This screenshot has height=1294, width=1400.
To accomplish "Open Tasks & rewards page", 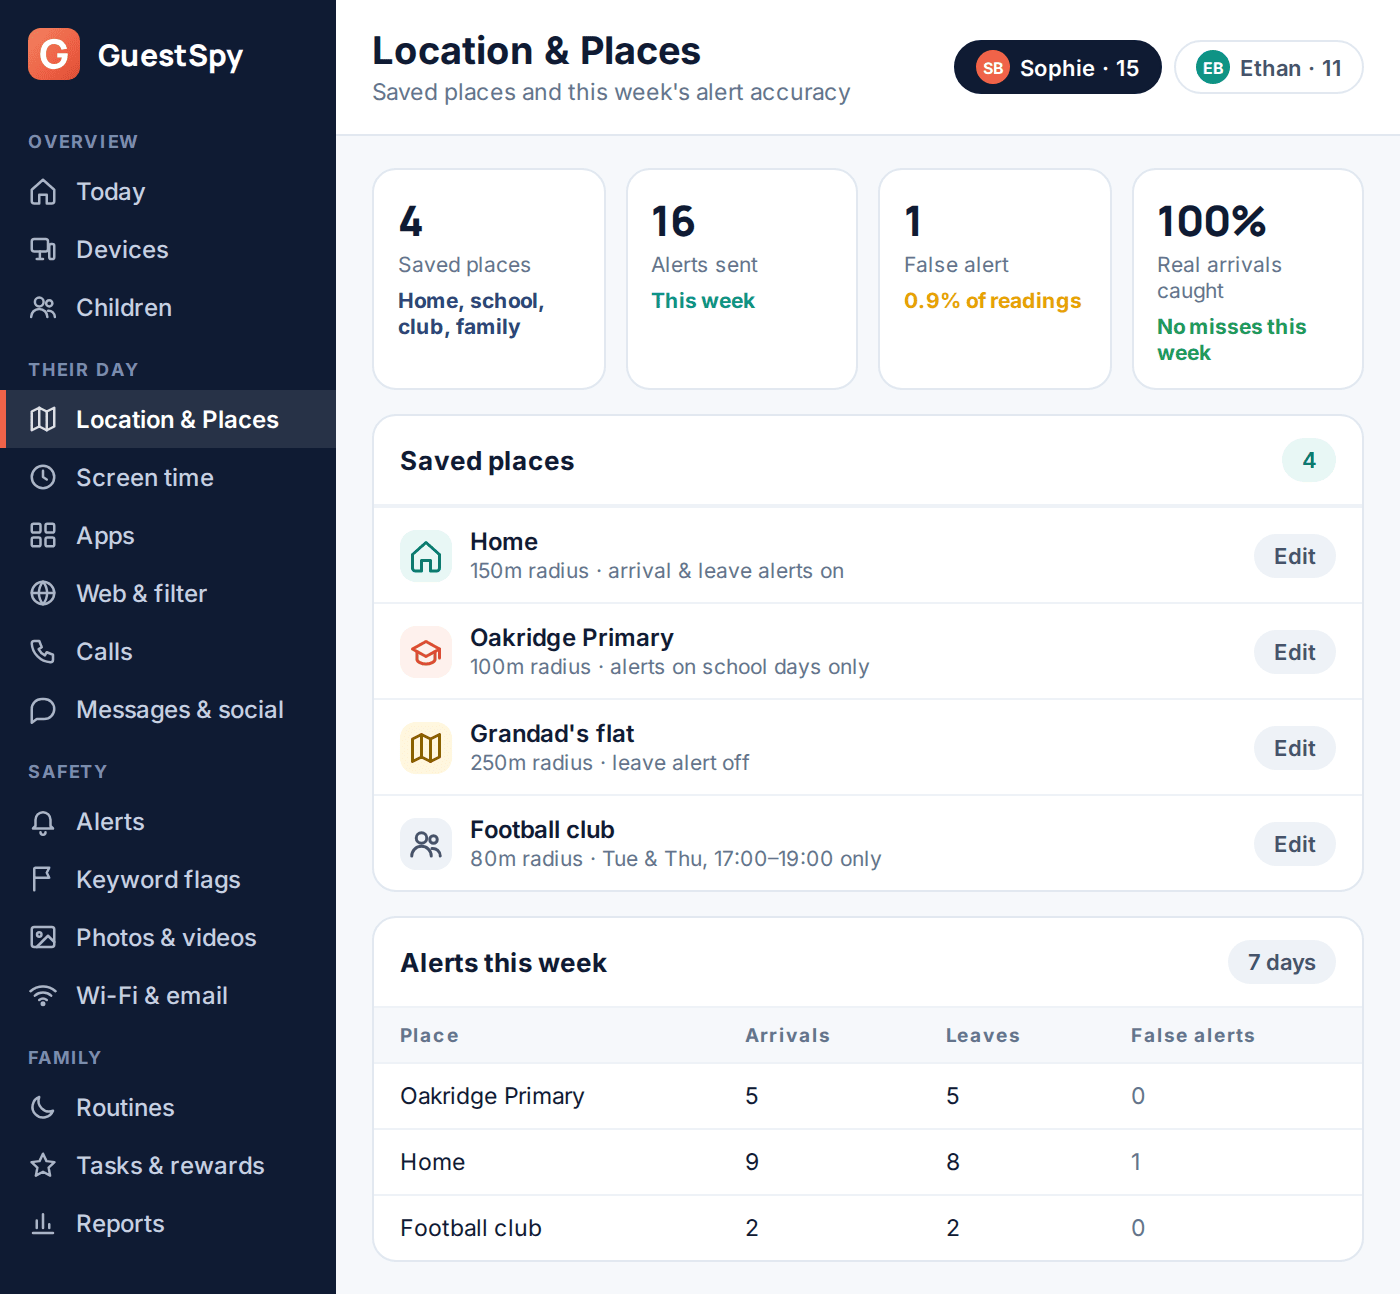I will pyautogui.click(x=168, y=1166).
